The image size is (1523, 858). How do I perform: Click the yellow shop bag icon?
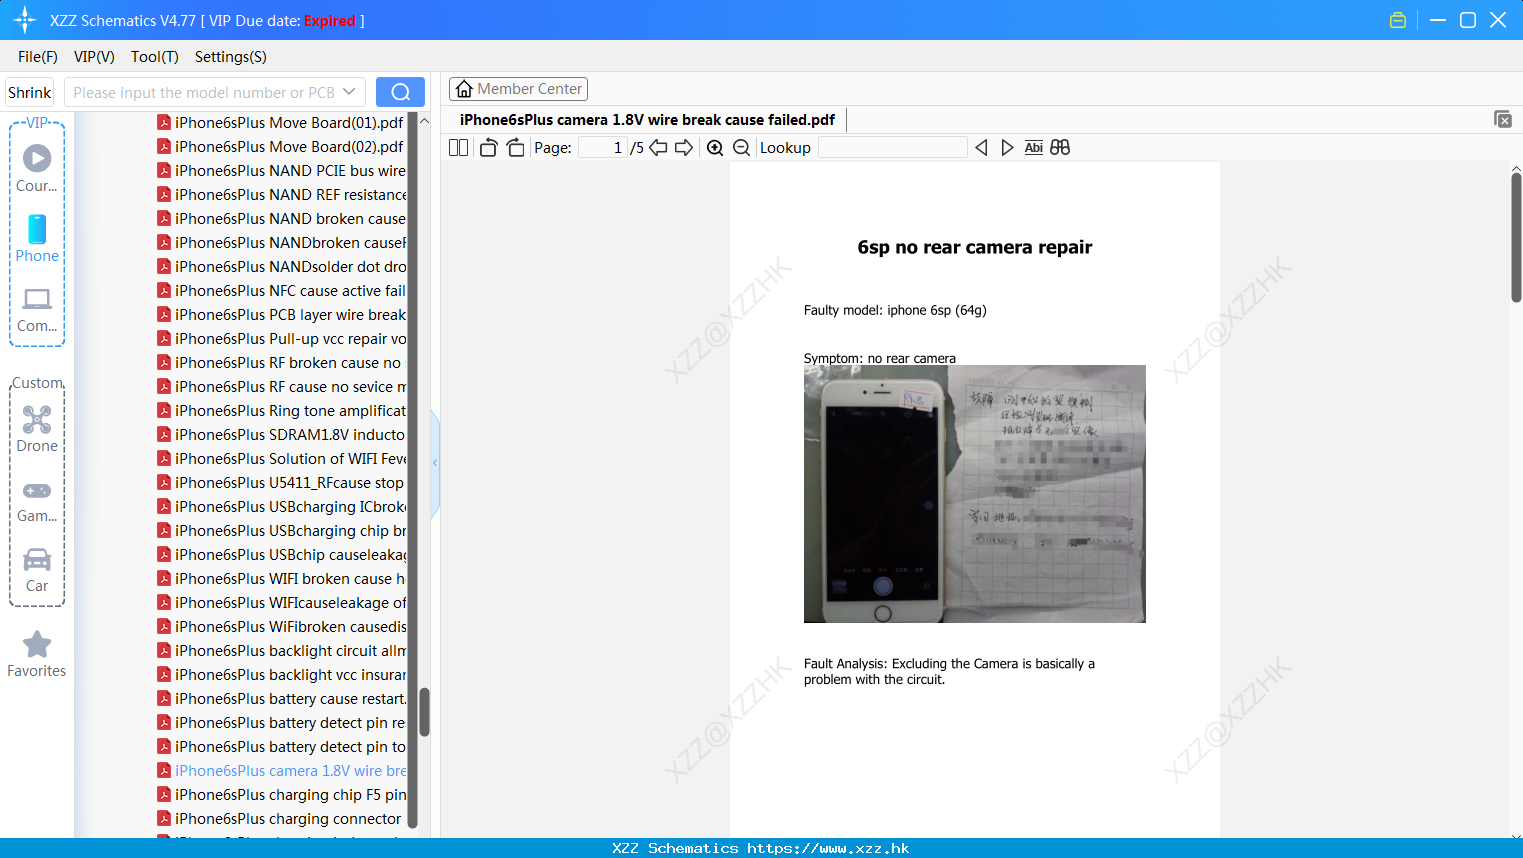(x=1398, y=20)
